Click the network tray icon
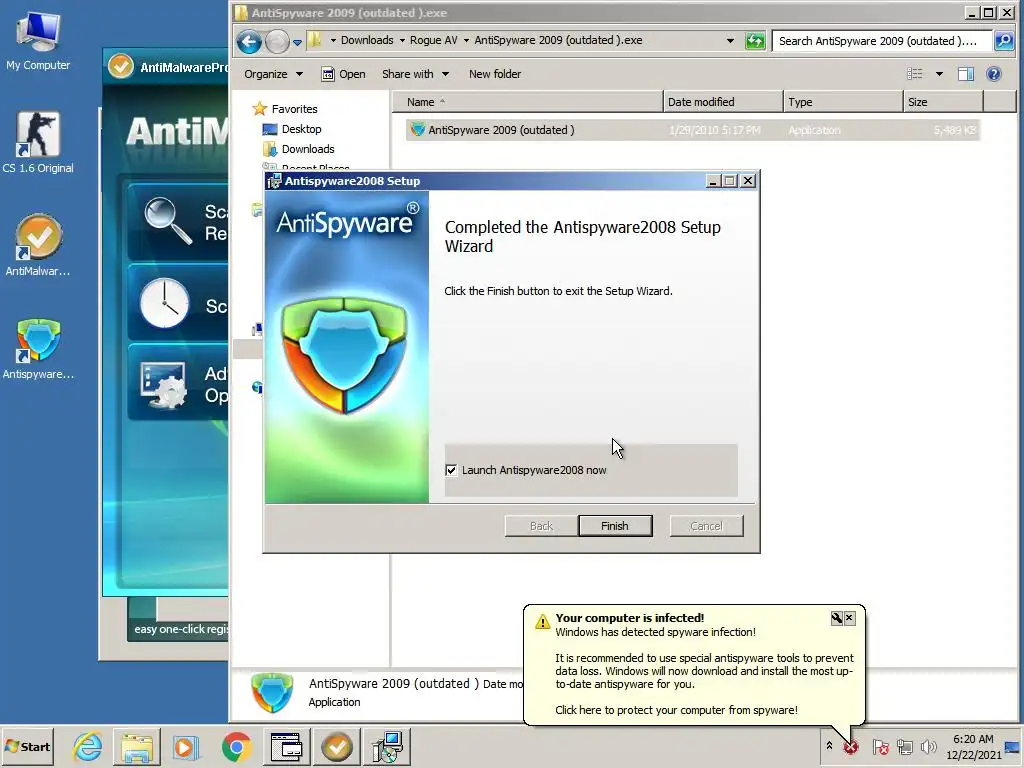Screen dimensions: 1024x768 904,746
